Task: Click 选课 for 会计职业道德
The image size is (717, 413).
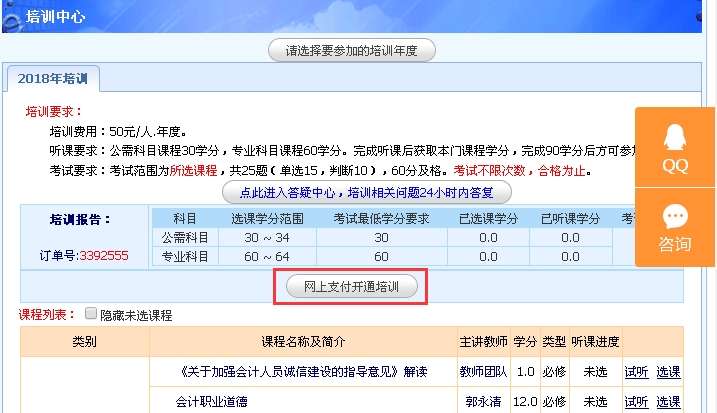Action: (668, 401)
